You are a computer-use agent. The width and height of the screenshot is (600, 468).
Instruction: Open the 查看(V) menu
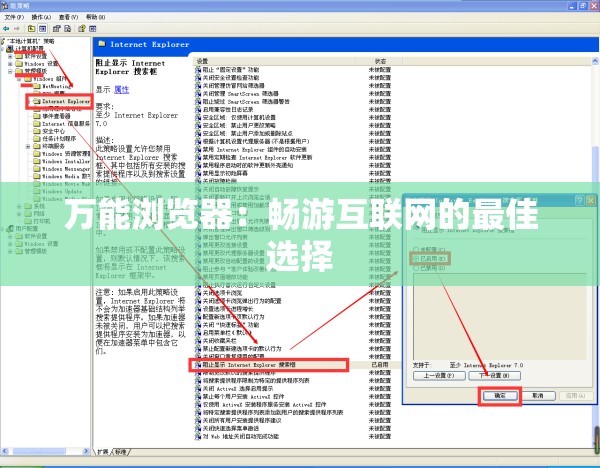pos(68,17)
